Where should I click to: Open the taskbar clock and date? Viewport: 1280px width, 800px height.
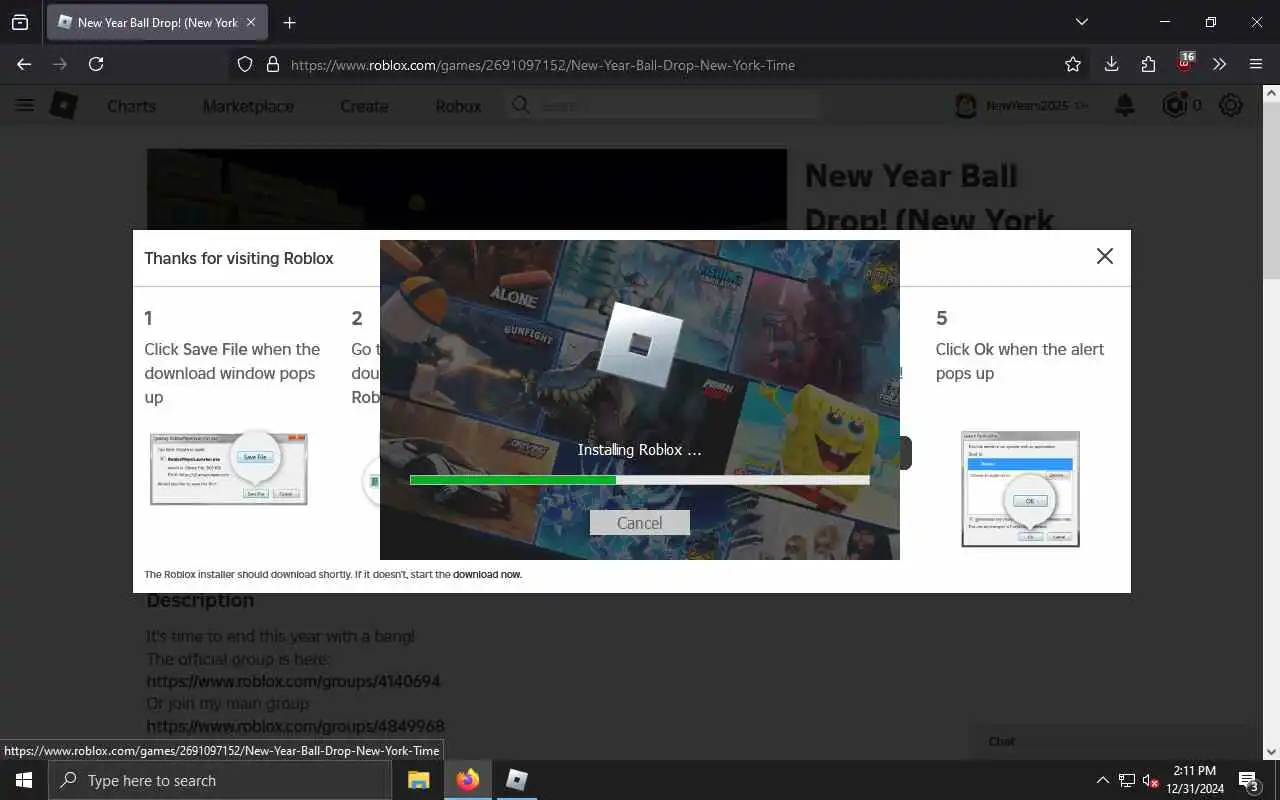click(1195, 780)
